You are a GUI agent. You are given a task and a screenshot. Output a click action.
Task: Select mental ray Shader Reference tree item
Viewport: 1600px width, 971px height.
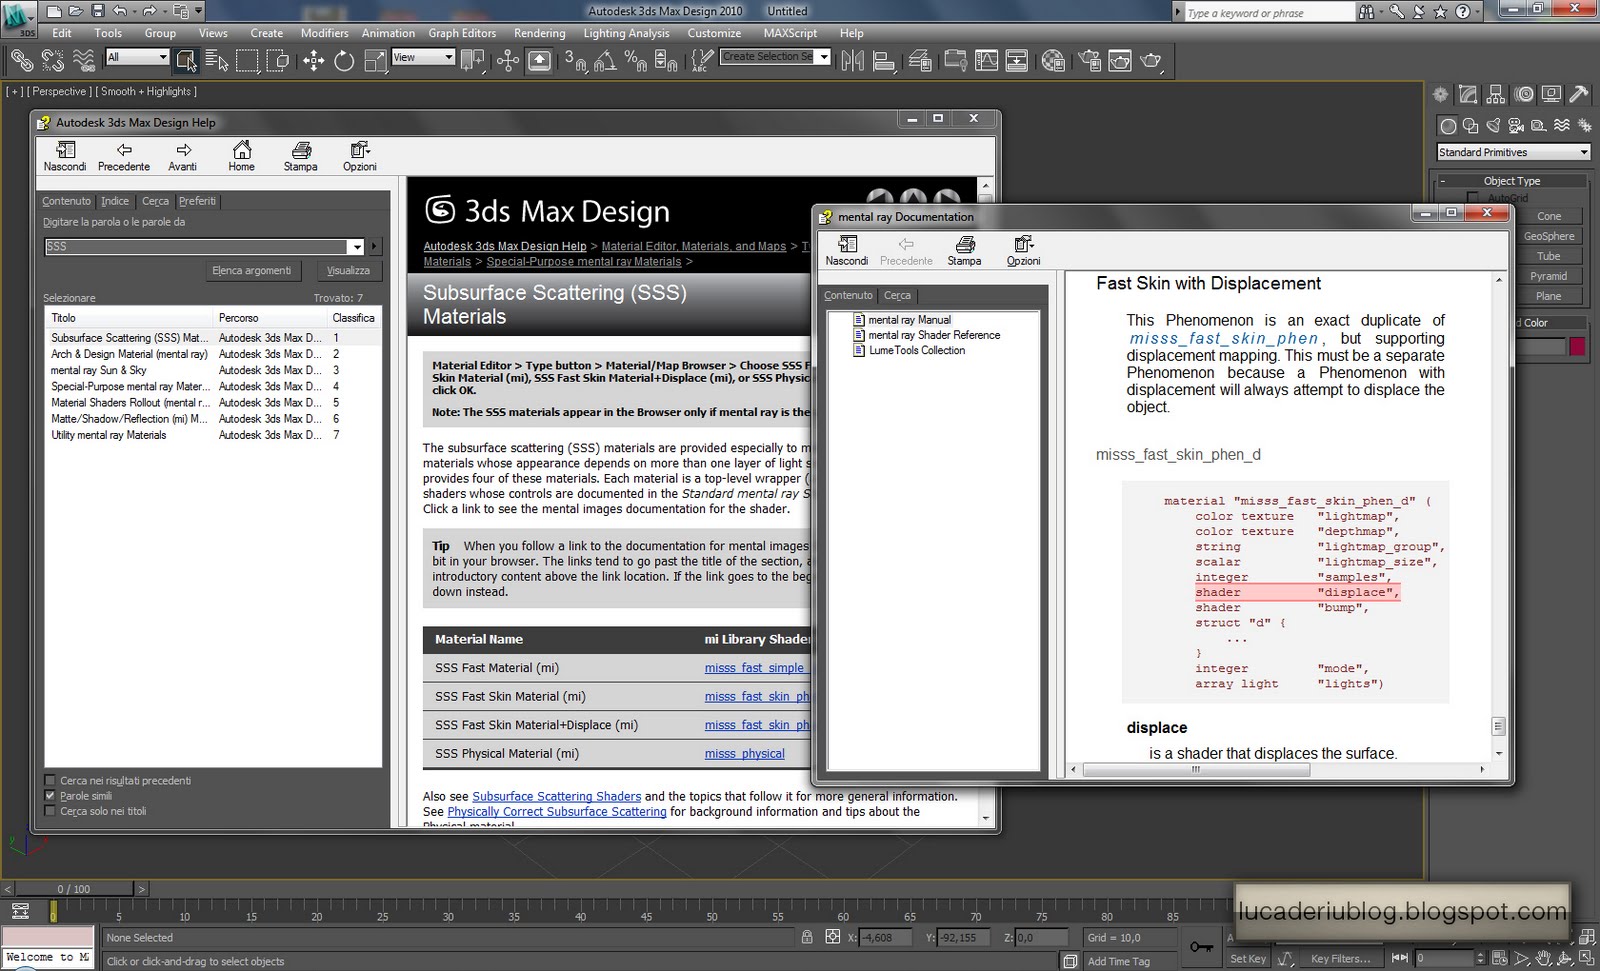934,335
